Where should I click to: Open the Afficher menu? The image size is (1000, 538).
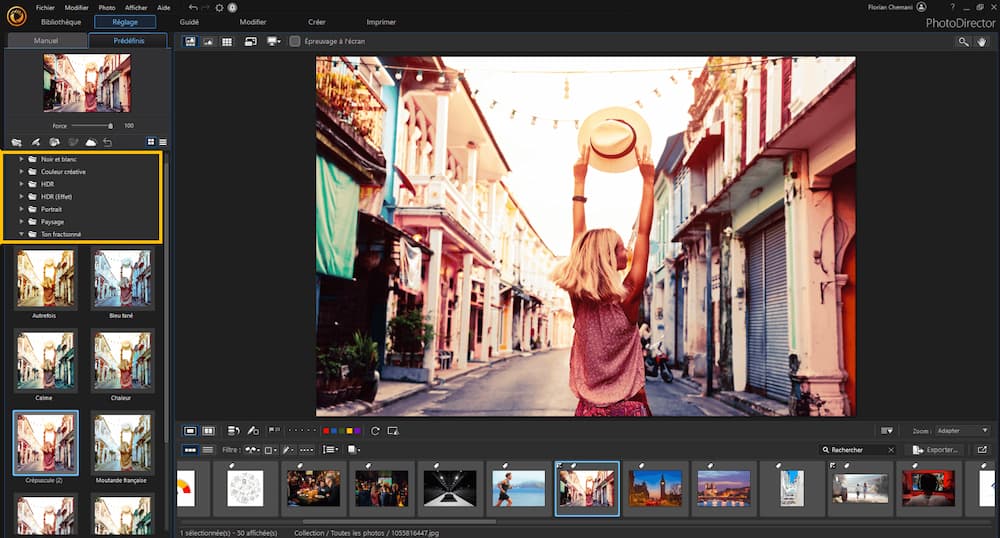pyautogui.click(x=136, y=8)
